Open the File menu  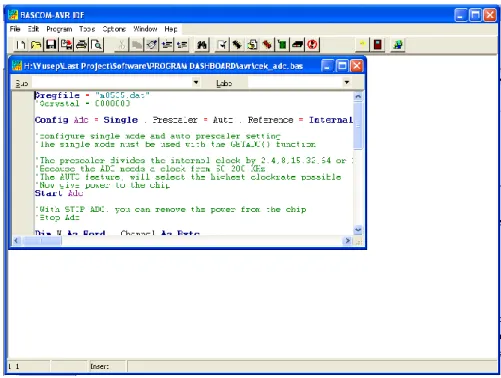click(x=15, y=29)
